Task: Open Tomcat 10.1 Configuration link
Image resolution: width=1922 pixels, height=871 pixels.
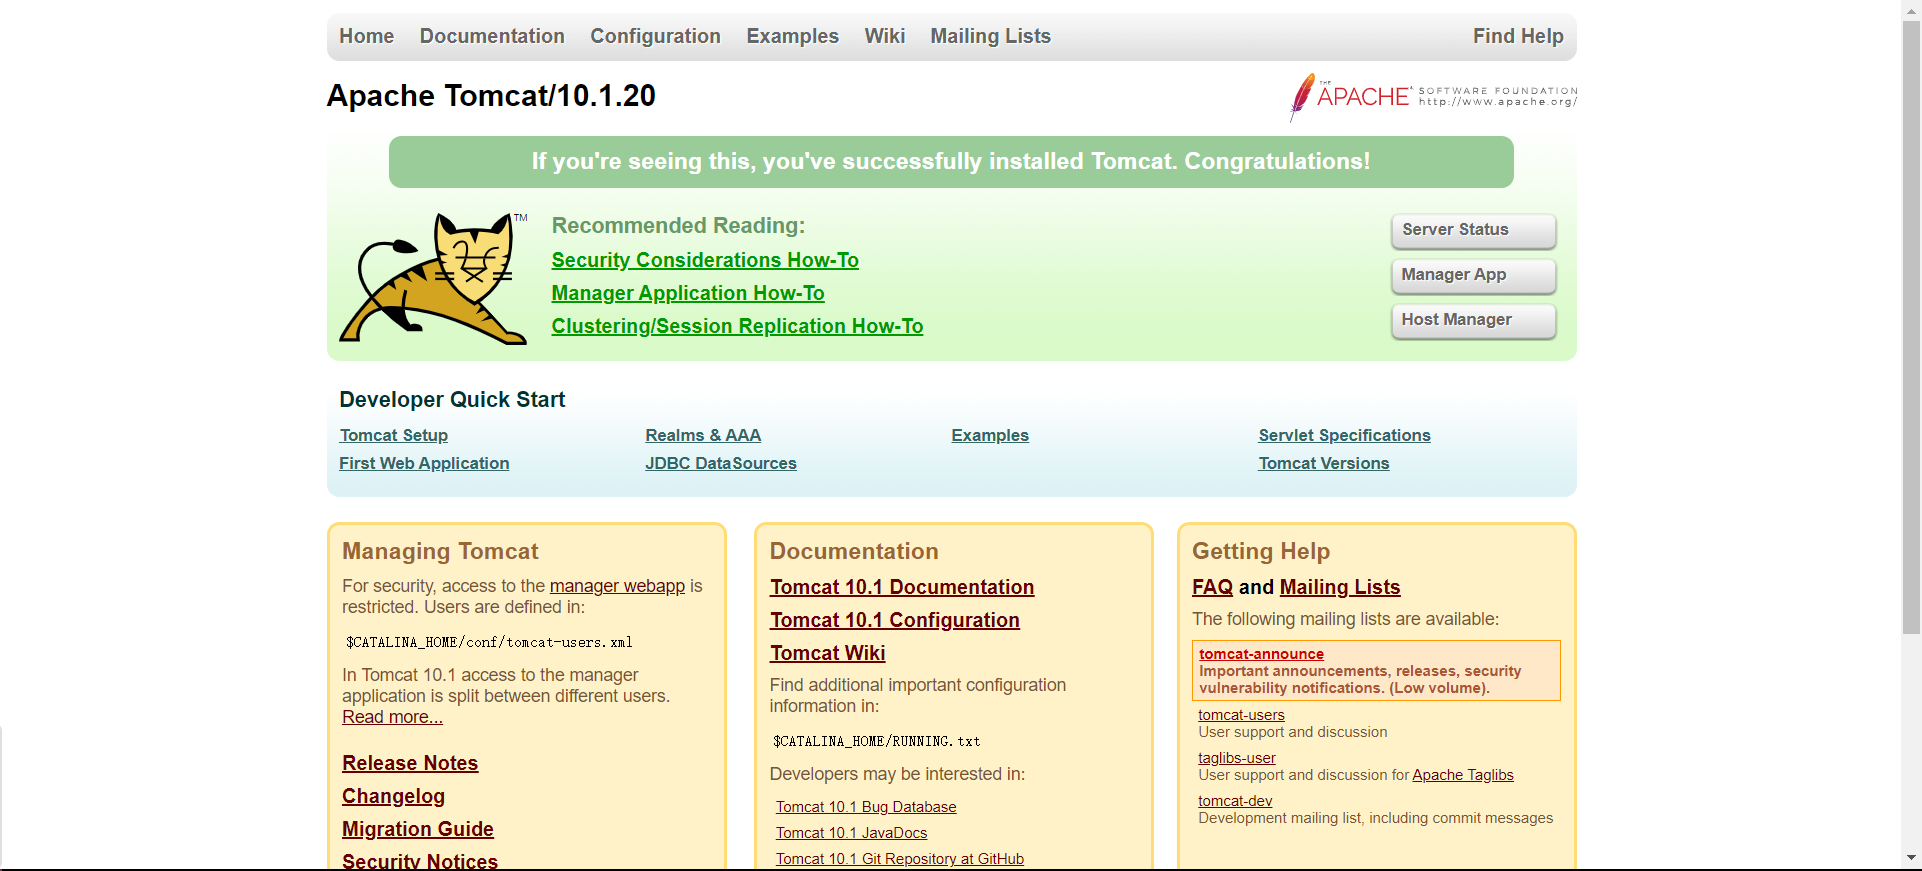Action: (x=895, y=620)
